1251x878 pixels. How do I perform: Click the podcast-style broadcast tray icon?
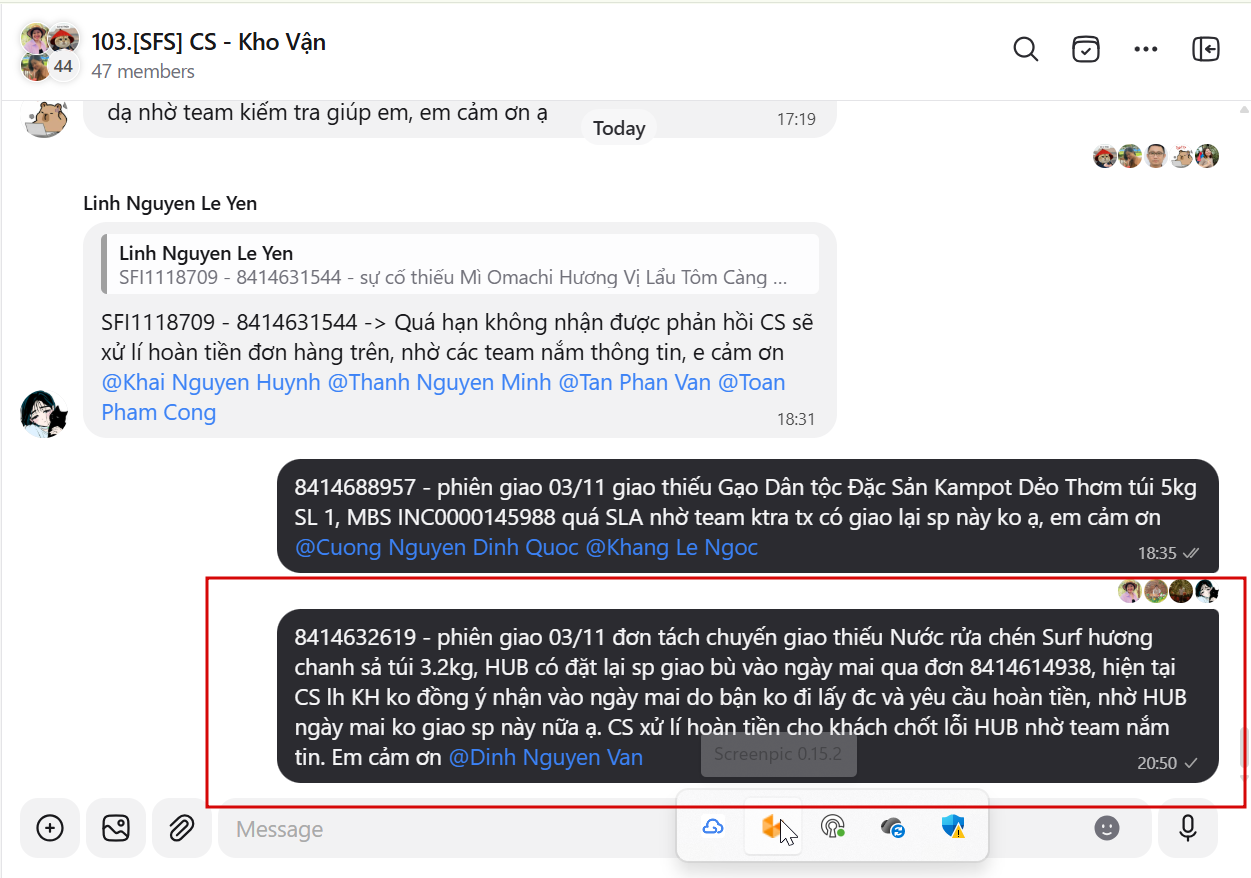click(833, 827)
